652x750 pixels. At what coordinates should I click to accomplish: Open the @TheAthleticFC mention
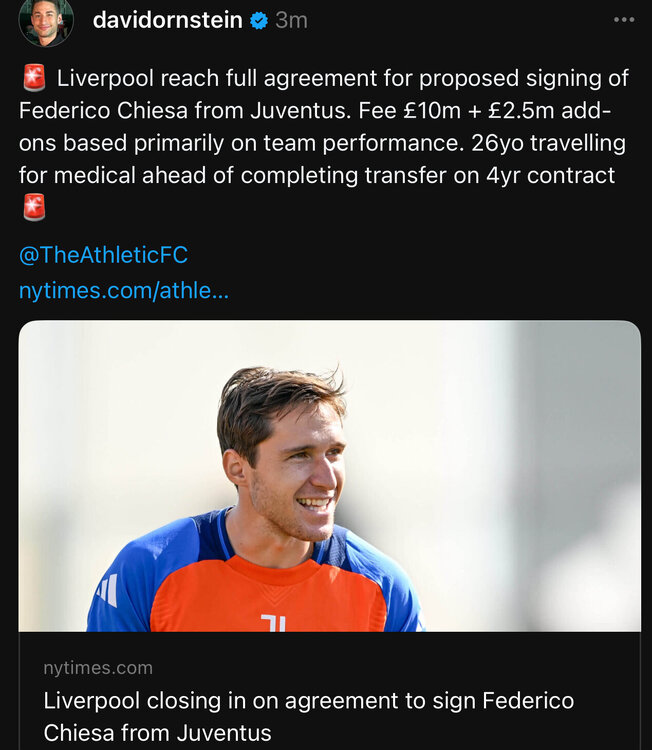[x=103, y=254]
